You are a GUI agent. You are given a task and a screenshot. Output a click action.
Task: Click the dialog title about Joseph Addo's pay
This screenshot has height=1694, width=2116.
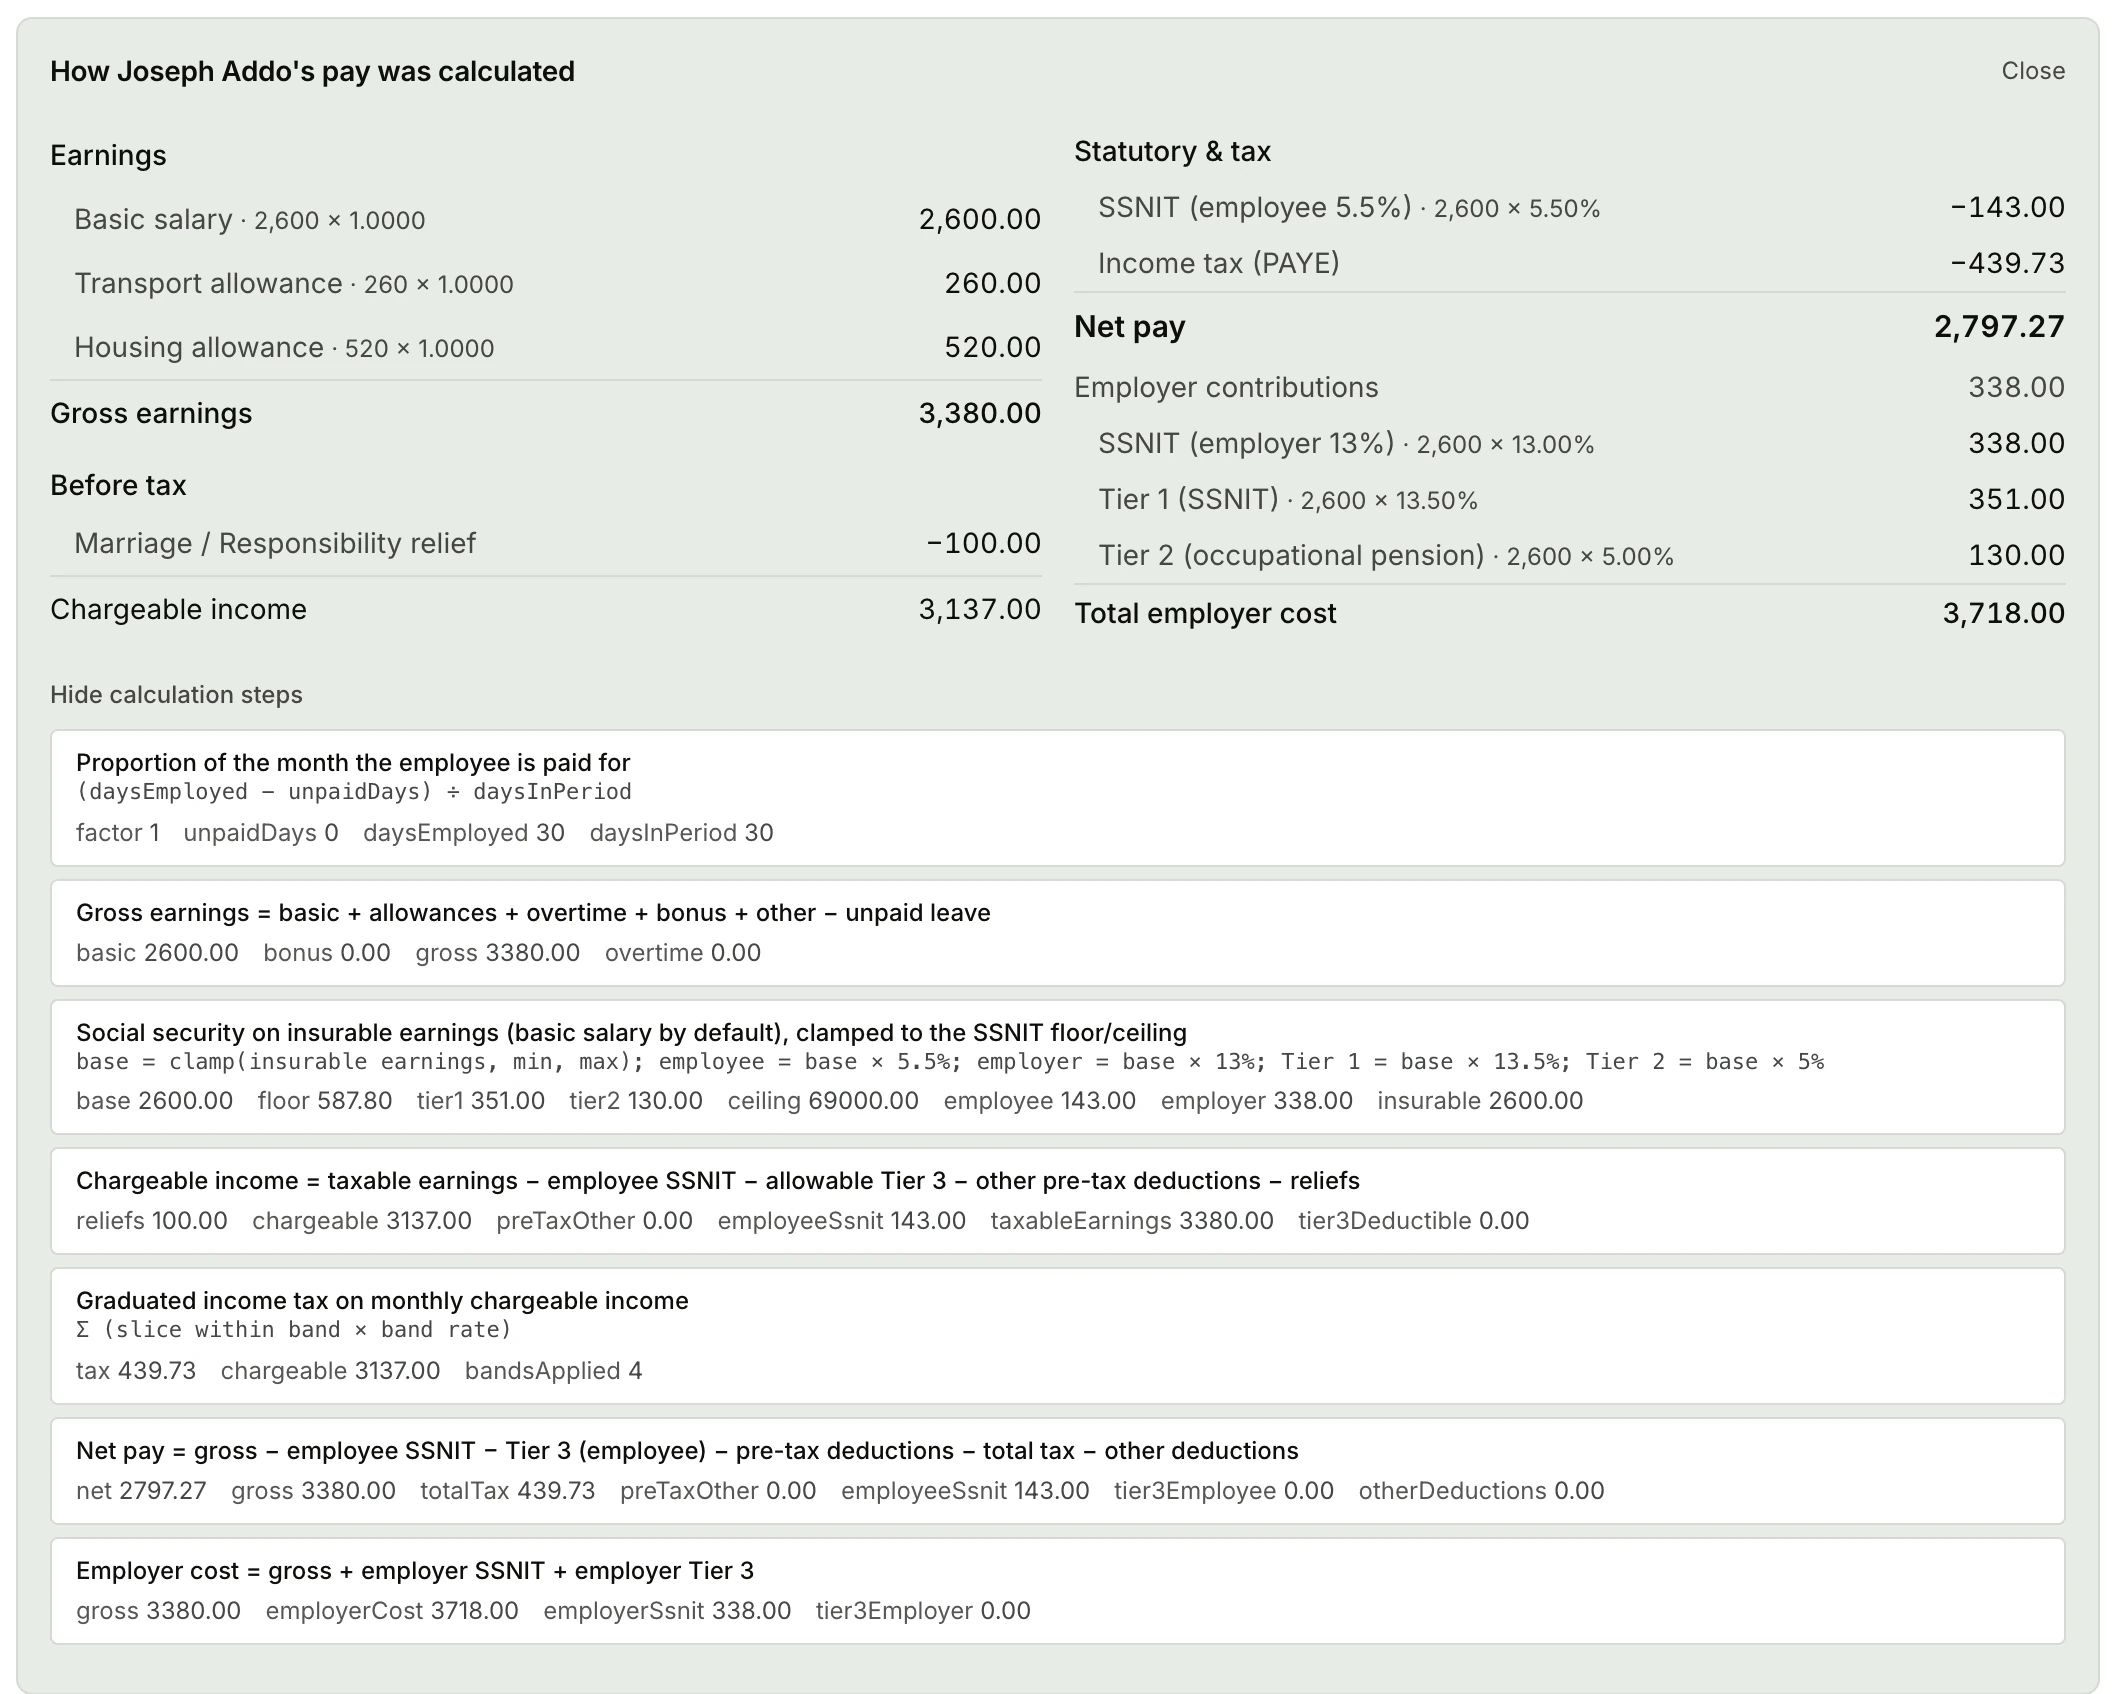[312, 72]
